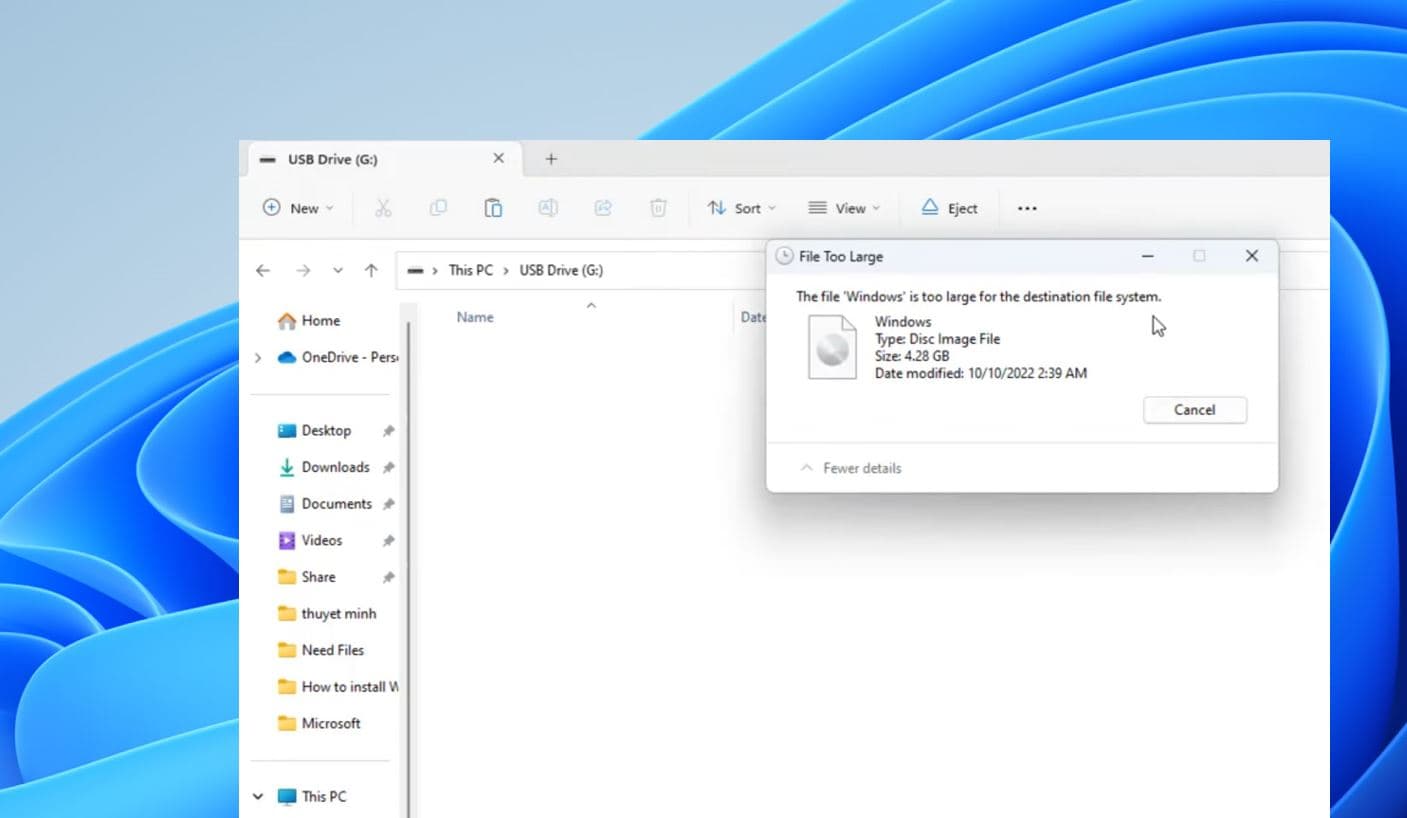Click the Date column header
1407x818 pixels.
click(754, 317)
